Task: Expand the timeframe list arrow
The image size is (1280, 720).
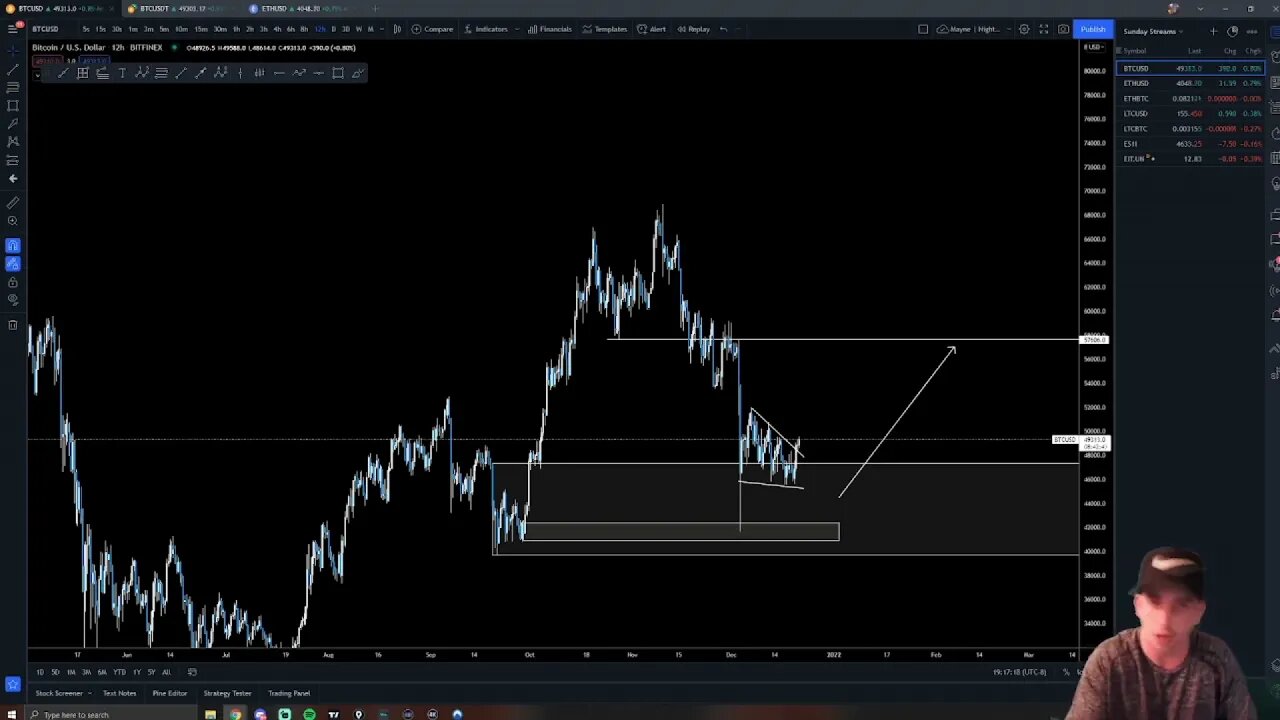Action: [x=381, y=29]
